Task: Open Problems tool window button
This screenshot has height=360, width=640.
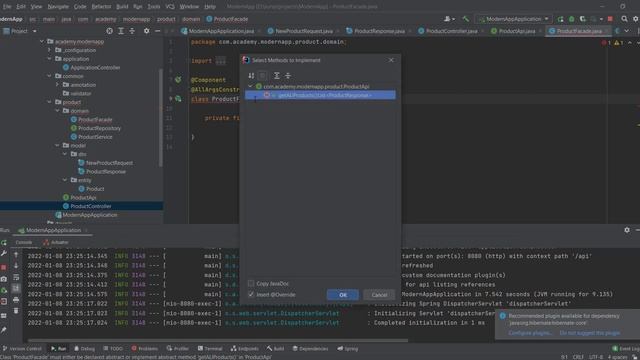Action: point(144,349)
